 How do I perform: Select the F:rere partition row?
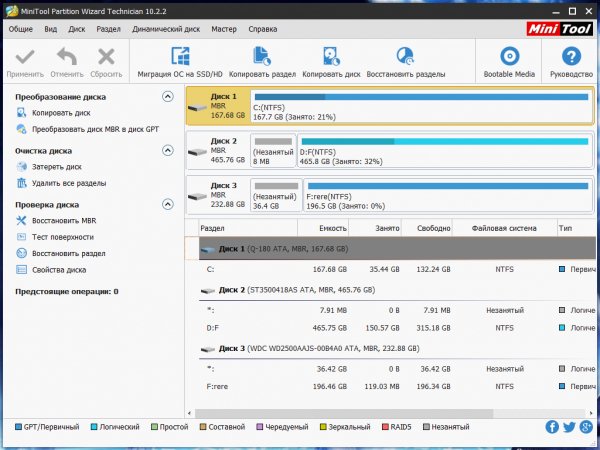point(397,386)
